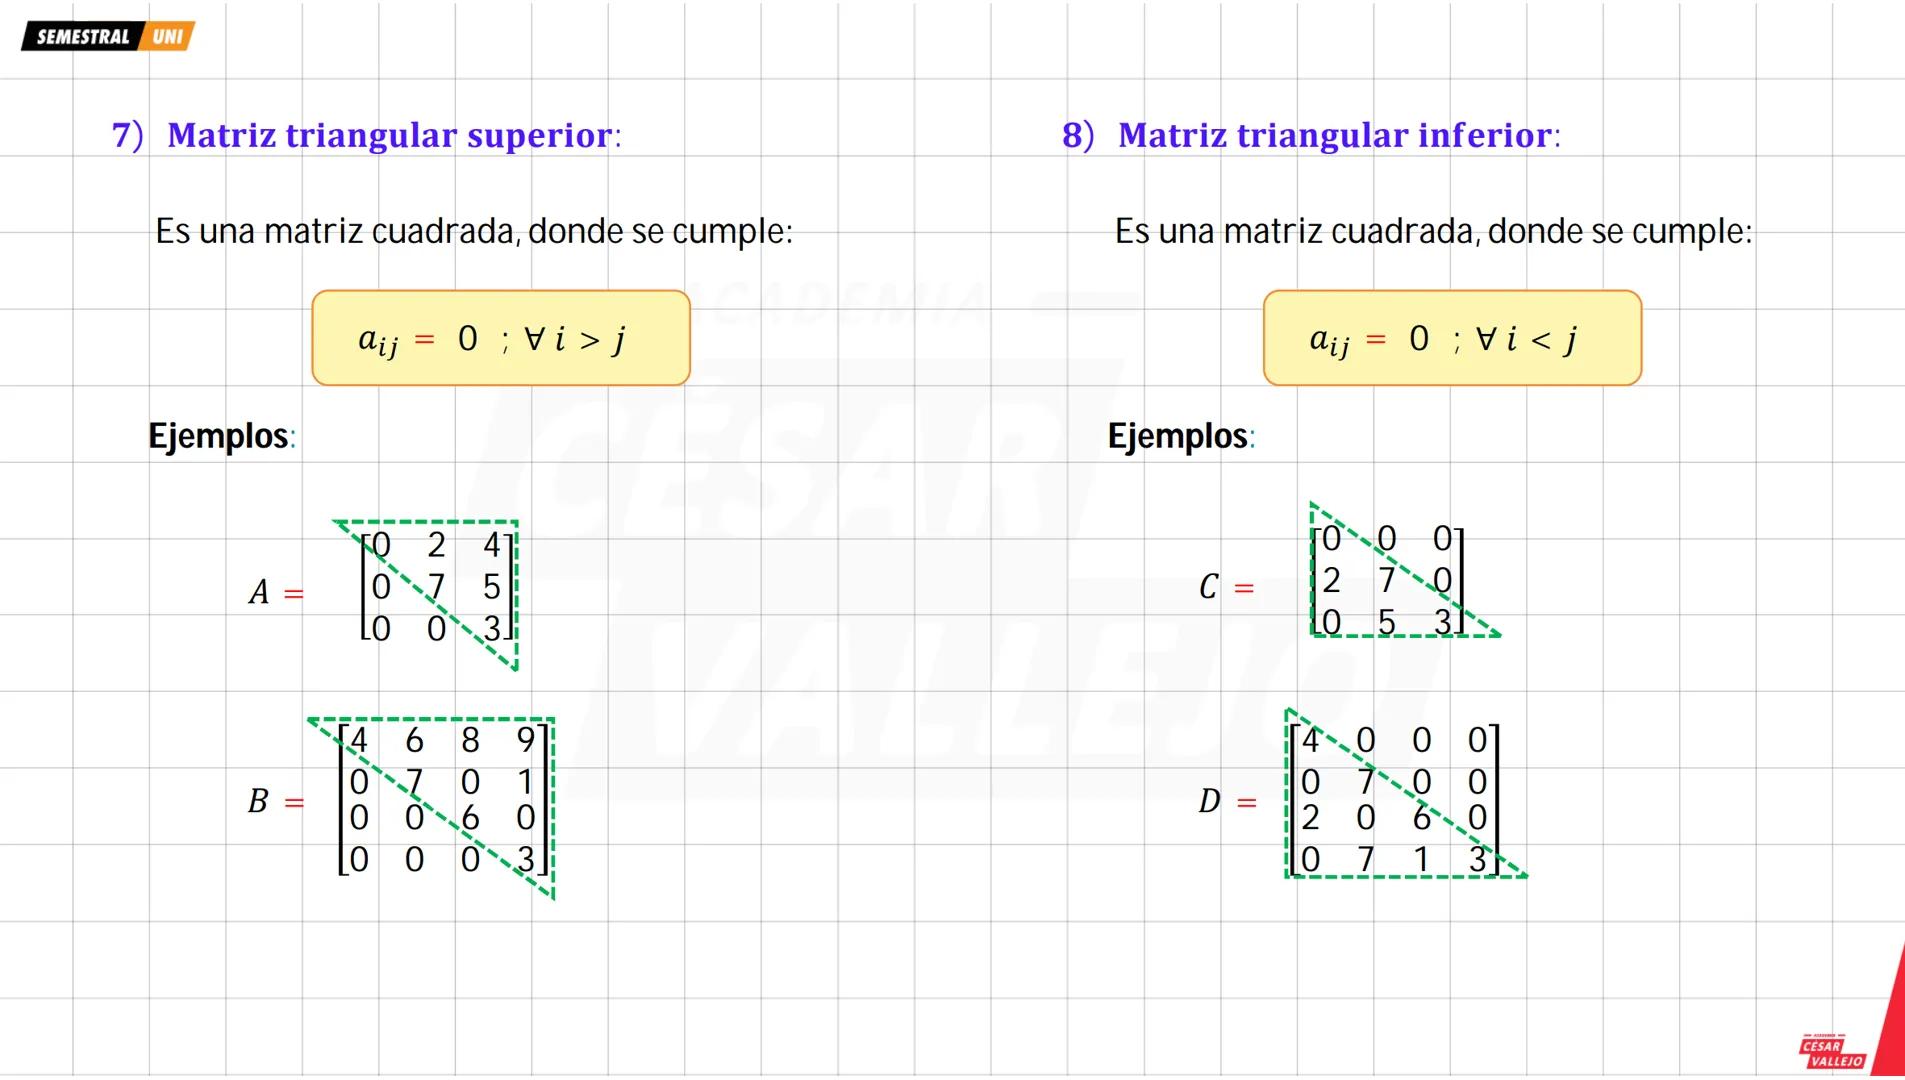1905x1080 pixels.
Task: Click the right text Es una matriz cuadrada
Action: [1433, 231]
